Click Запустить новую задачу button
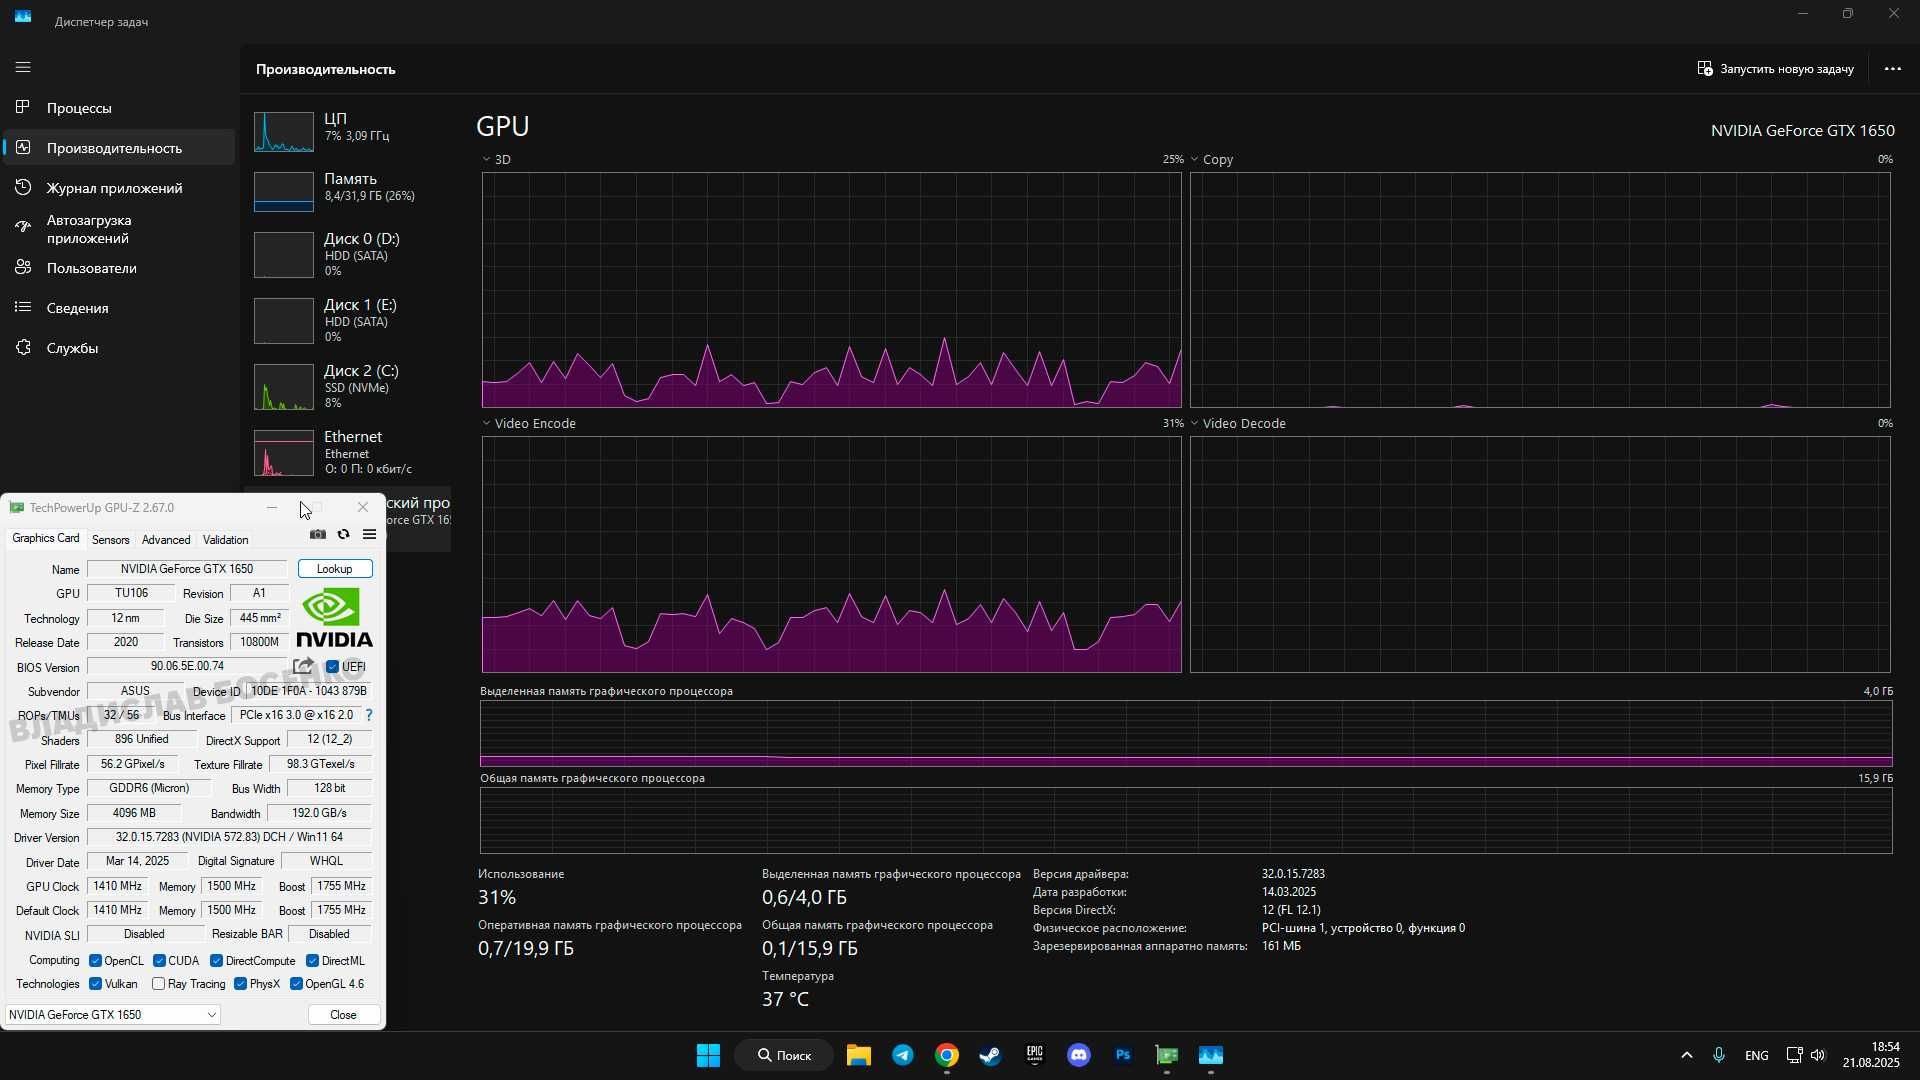Viewport: 1920px width, 1080px height. tap(1775, 69)
